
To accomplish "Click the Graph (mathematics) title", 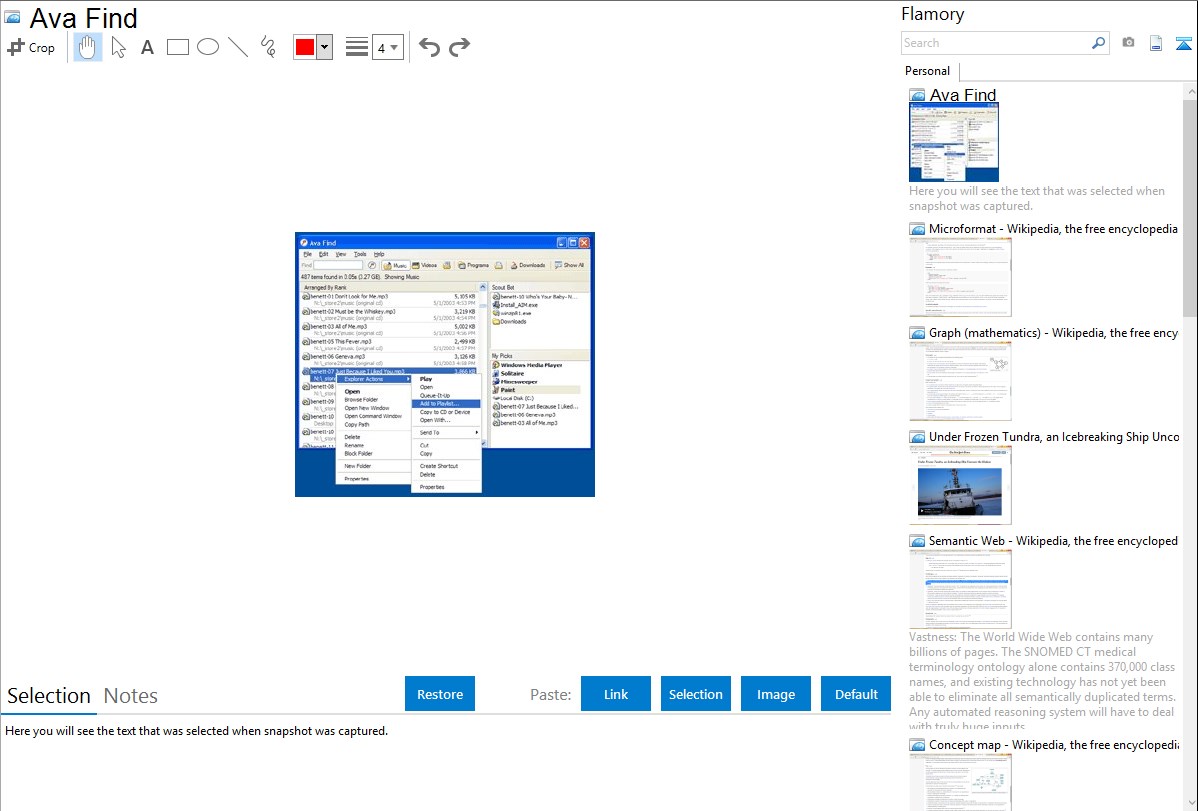I will pos(1053,333).
